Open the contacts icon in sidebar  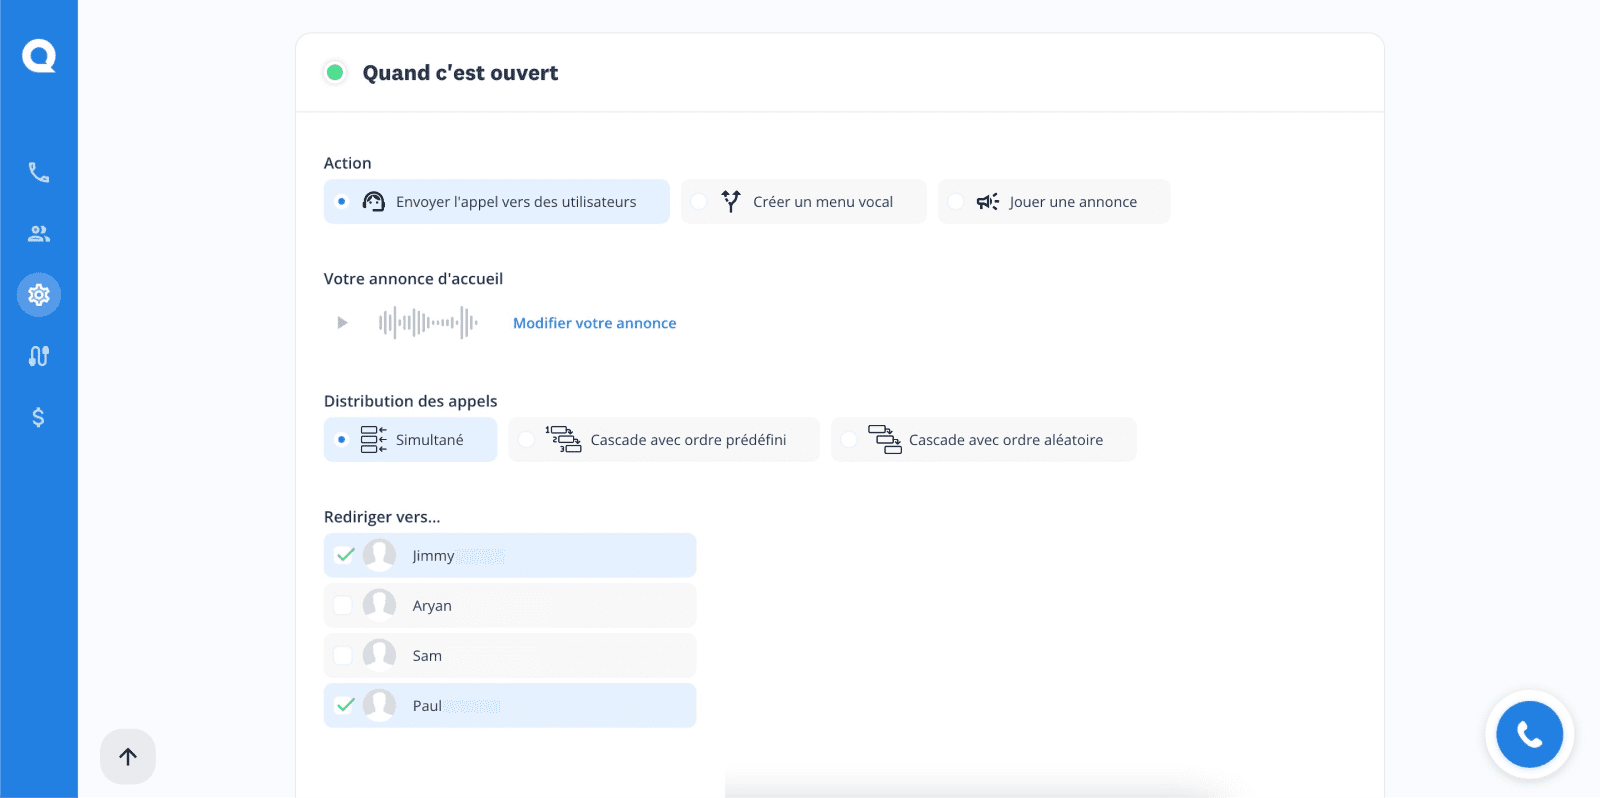(39, 234)
